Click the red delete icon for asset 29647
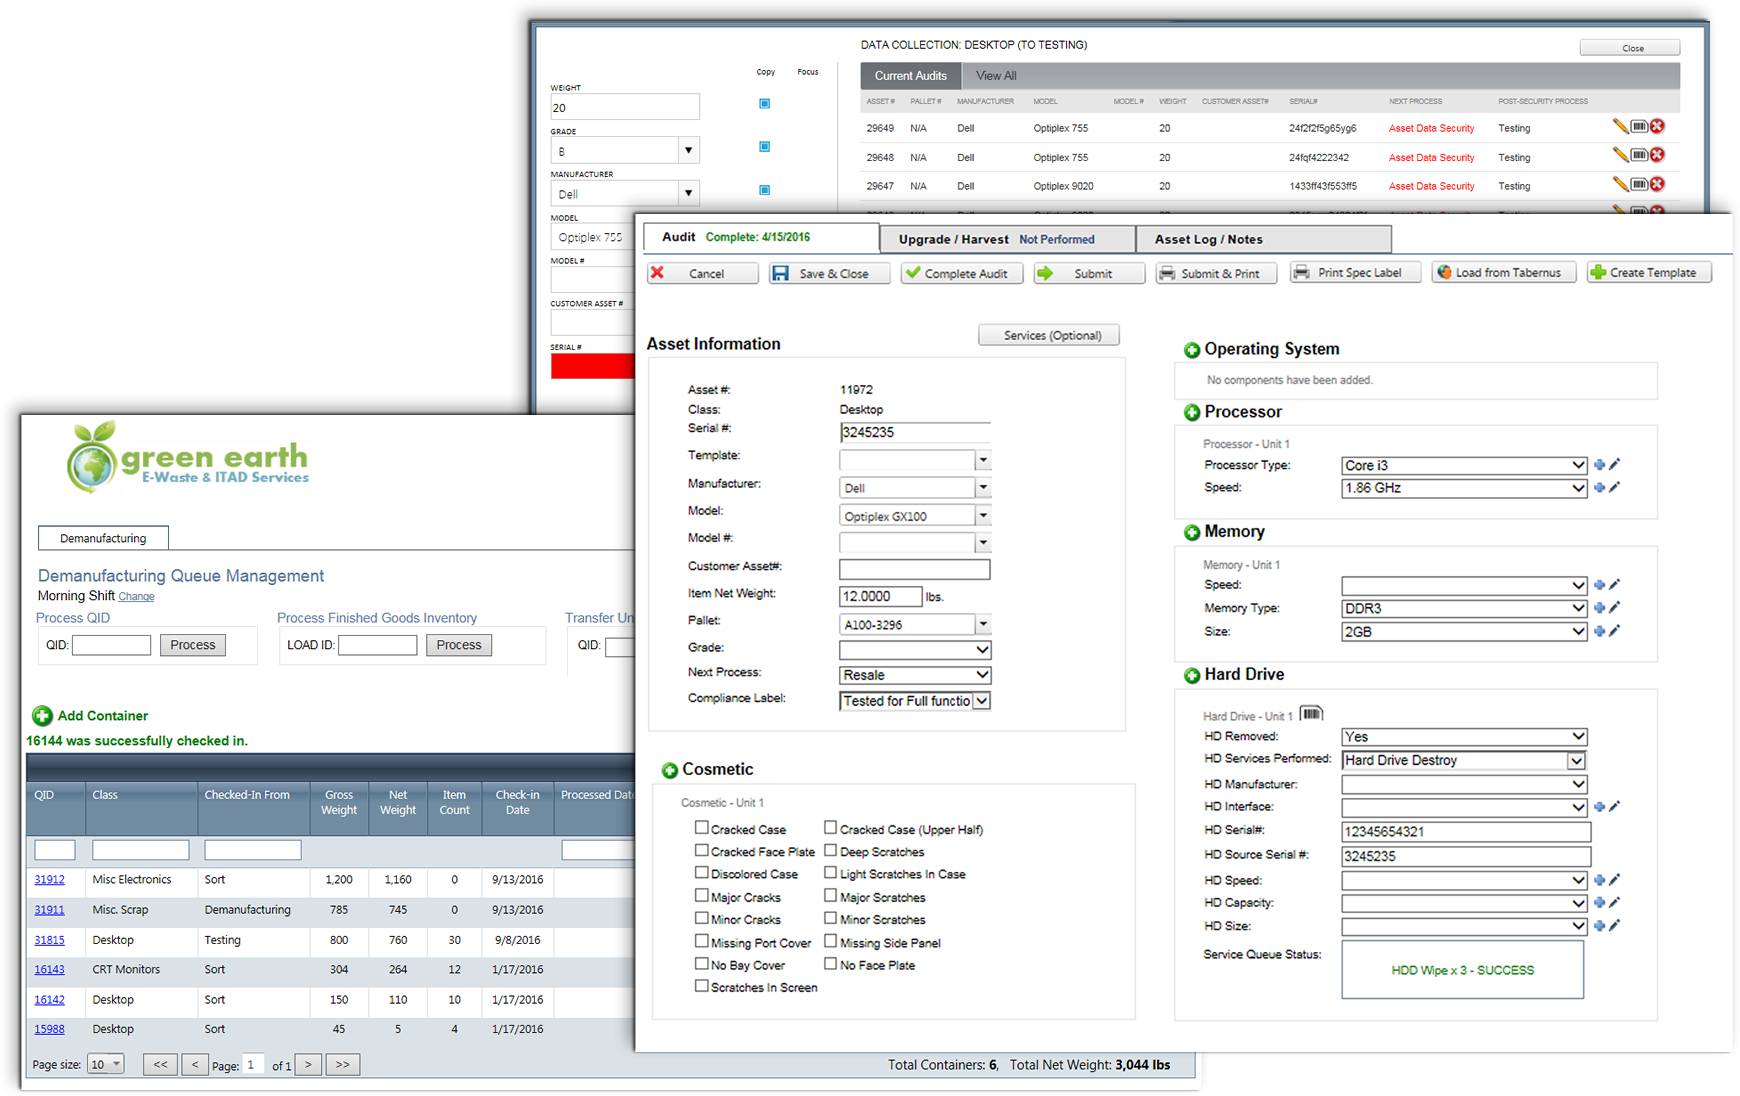Screen dimensions: 1740x1096 click(1658, 184)
